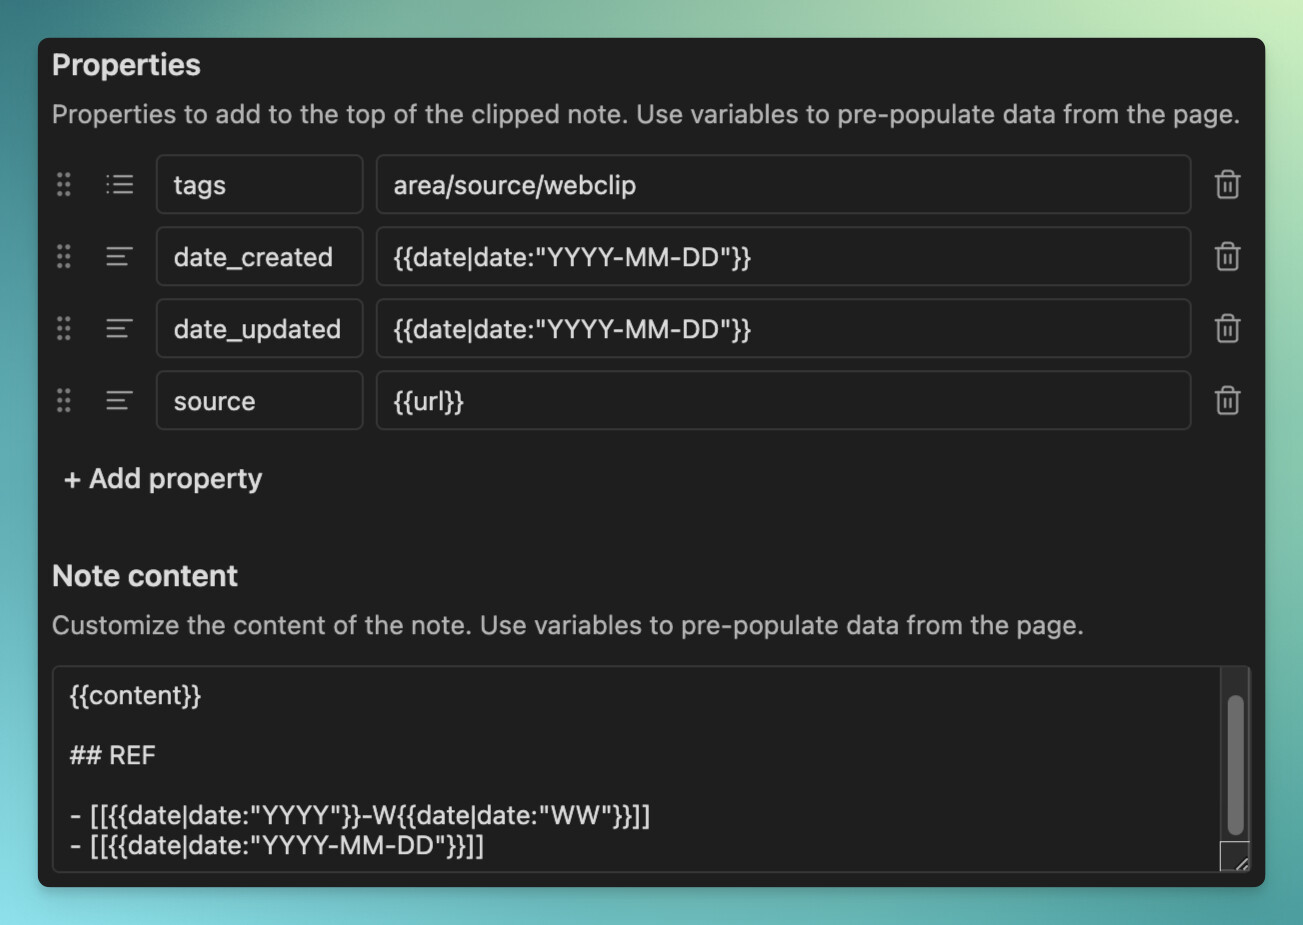Screen dimensions: 1303x925
Task: Open the type picker next to the tags row
Action: [x=119, y=184]
